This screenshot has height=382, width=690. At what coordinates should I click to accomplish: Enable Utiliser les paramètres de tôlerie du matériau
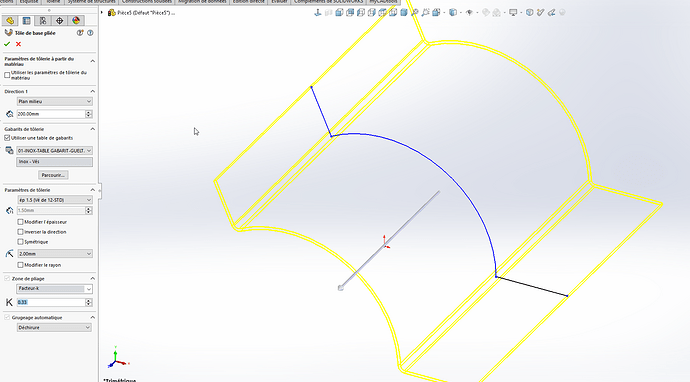coord(7,75)
